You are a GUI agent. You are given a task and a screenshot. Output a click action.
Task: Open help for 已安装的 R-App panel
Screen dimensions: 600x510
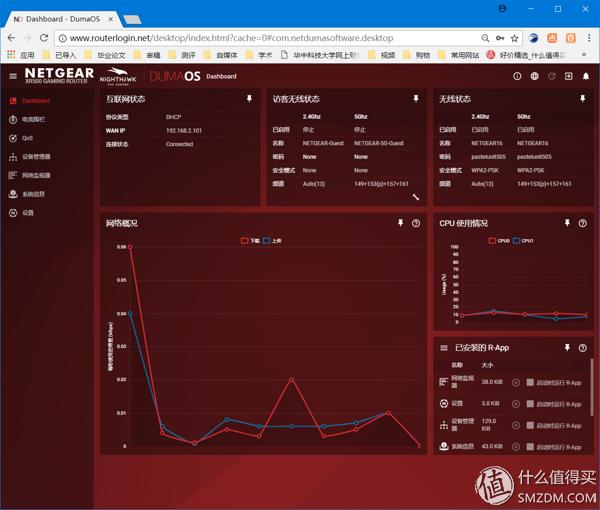[582, 347]
